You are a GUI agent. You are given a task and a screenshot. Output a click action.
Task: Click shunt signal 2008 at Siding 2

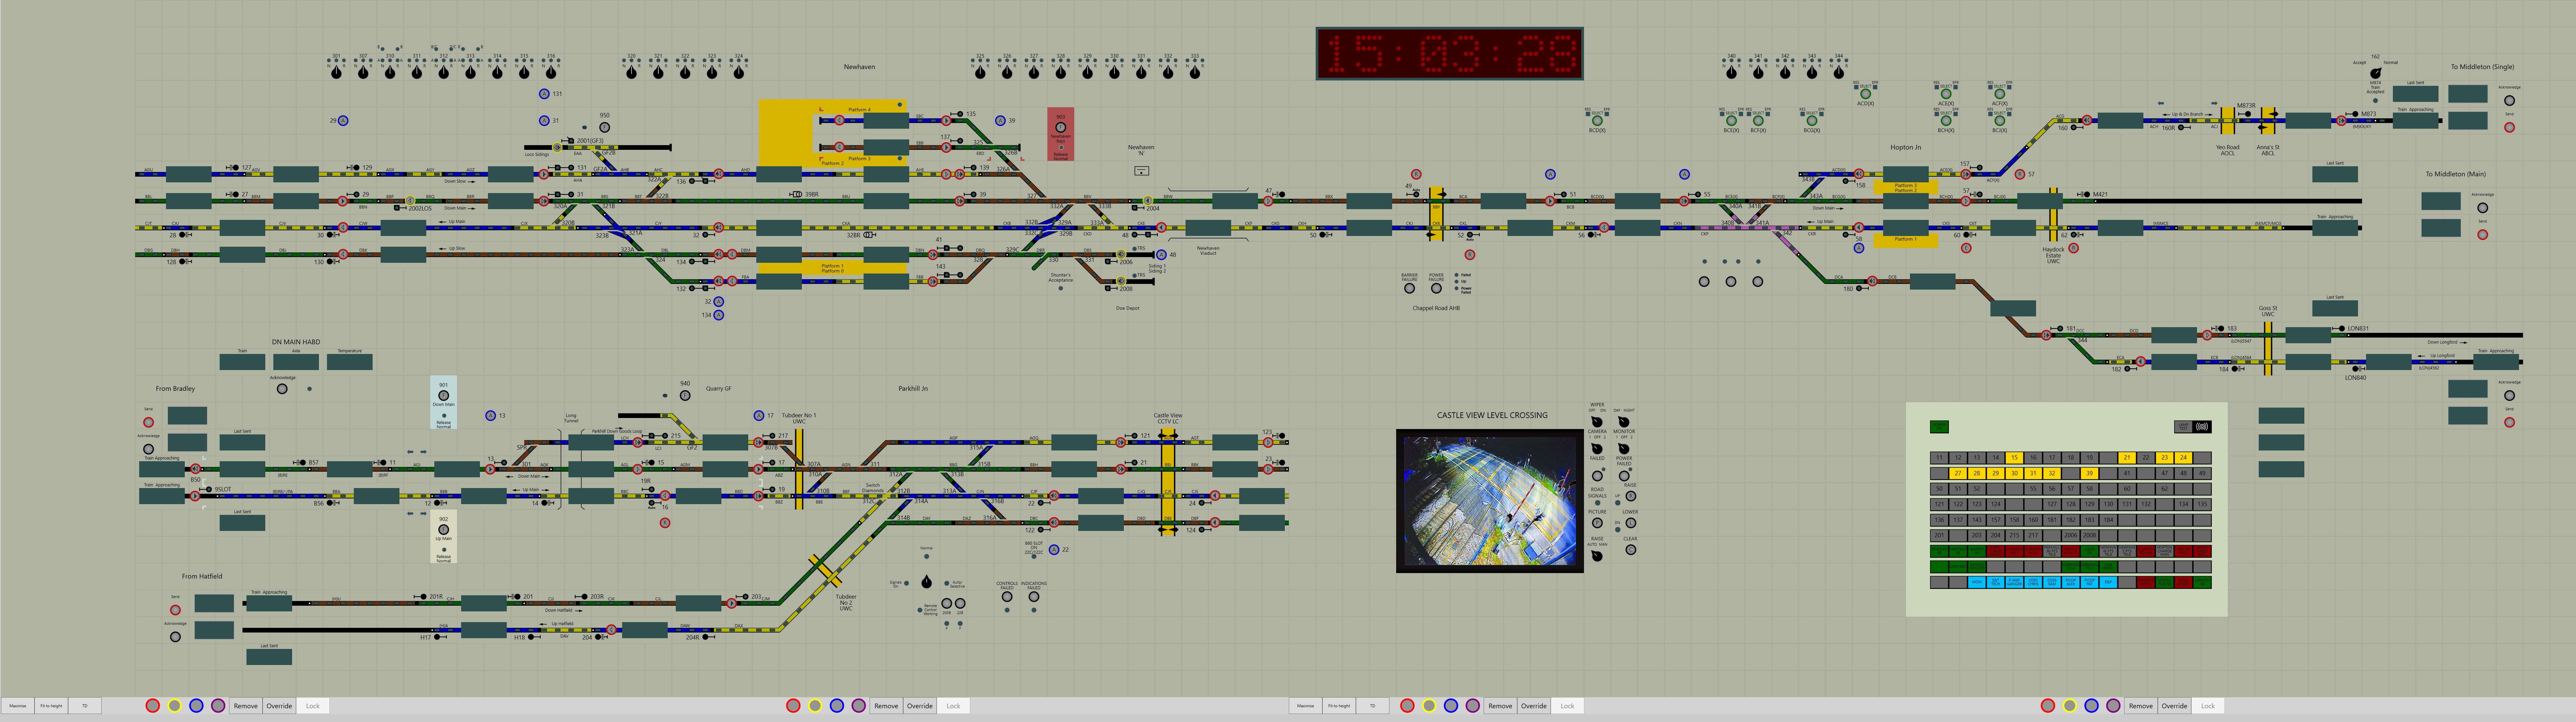[x=1121, y=281]
